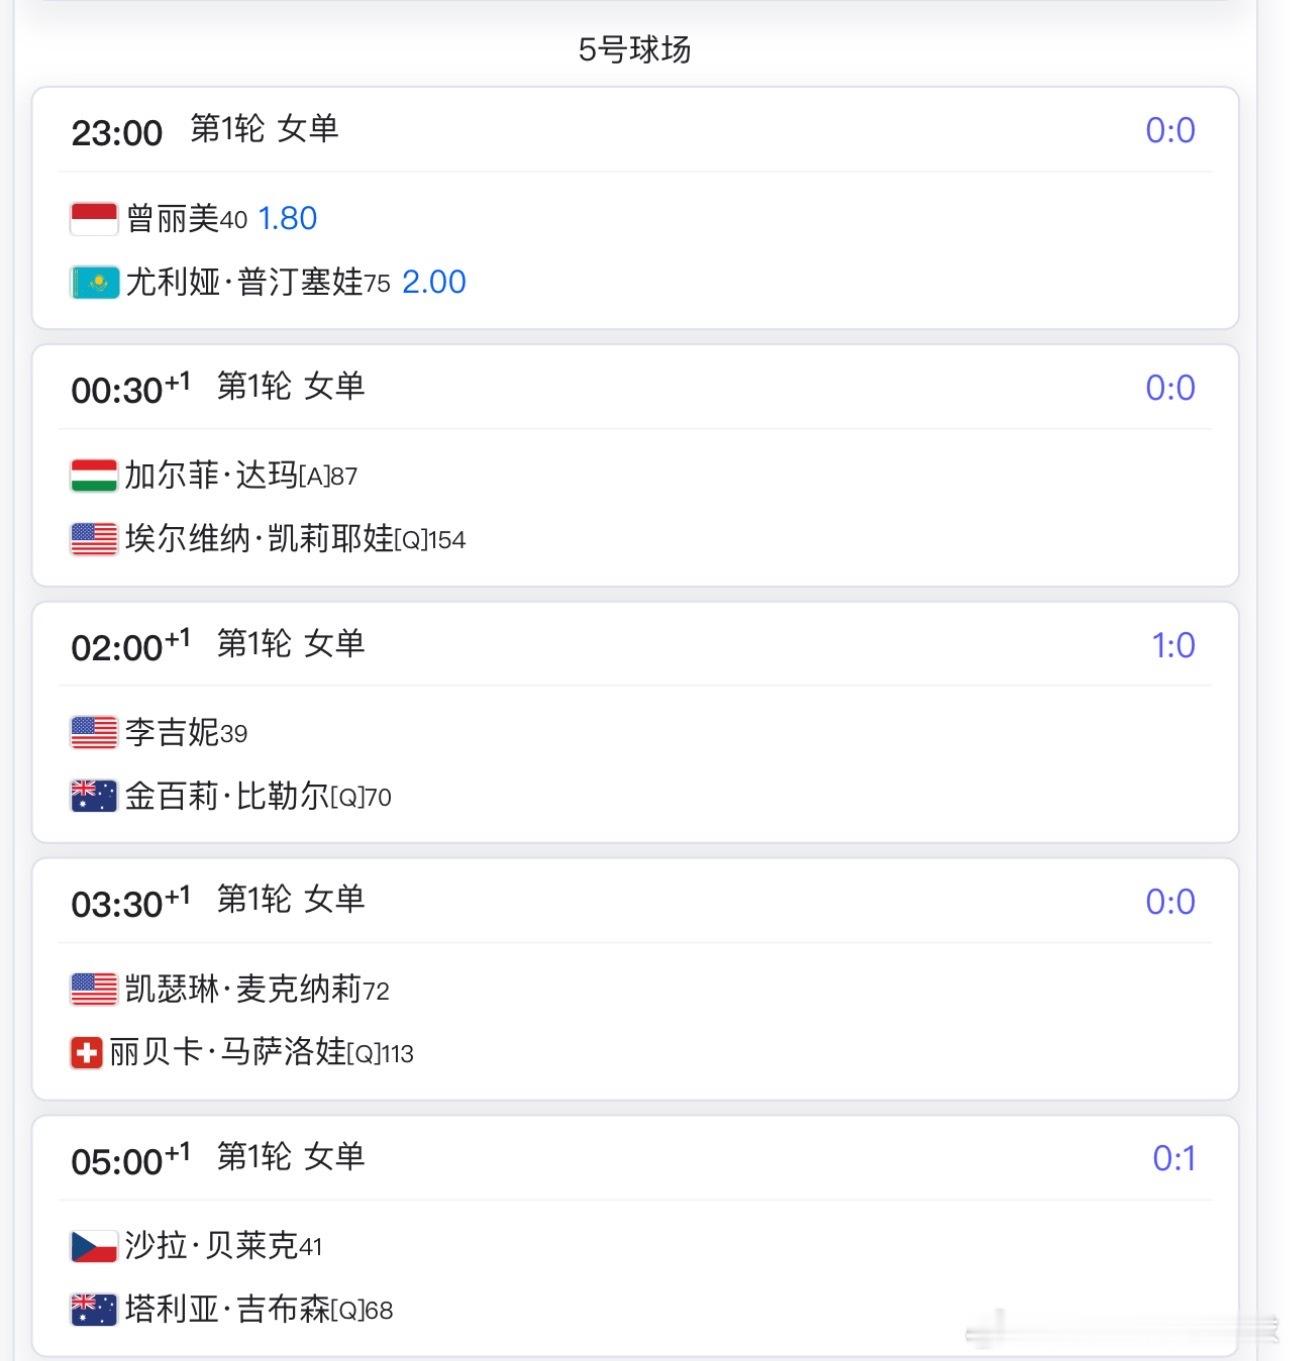Open the 03:30 第1轮 女单 match header

(x=635, y=901)
